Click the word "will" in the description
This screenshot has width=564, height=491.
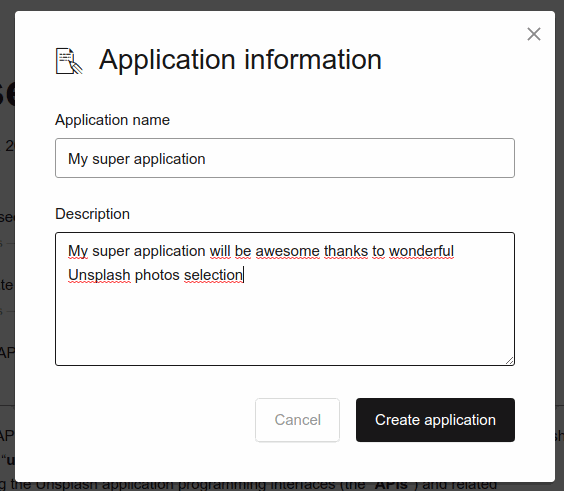(220, 251)
